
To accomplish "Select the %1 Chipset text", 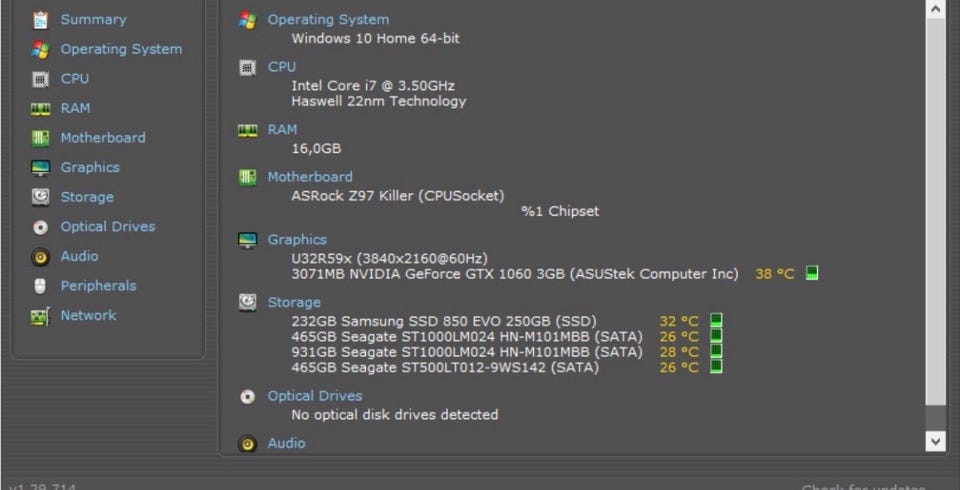I will click(x=560, y=211).
